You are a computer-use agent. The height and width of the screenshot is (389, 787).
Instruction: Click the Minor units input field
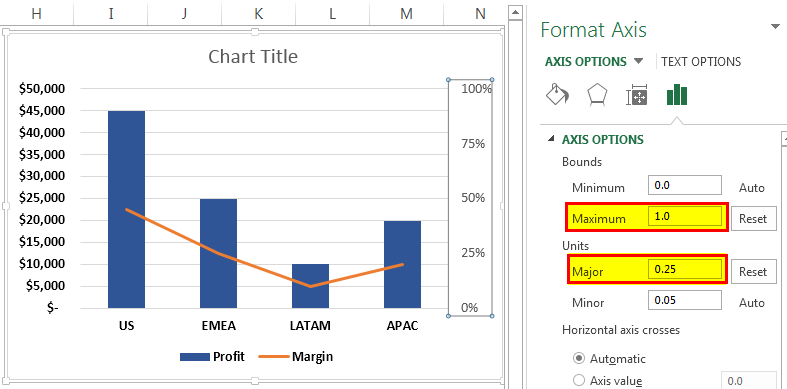click(685, 300)
